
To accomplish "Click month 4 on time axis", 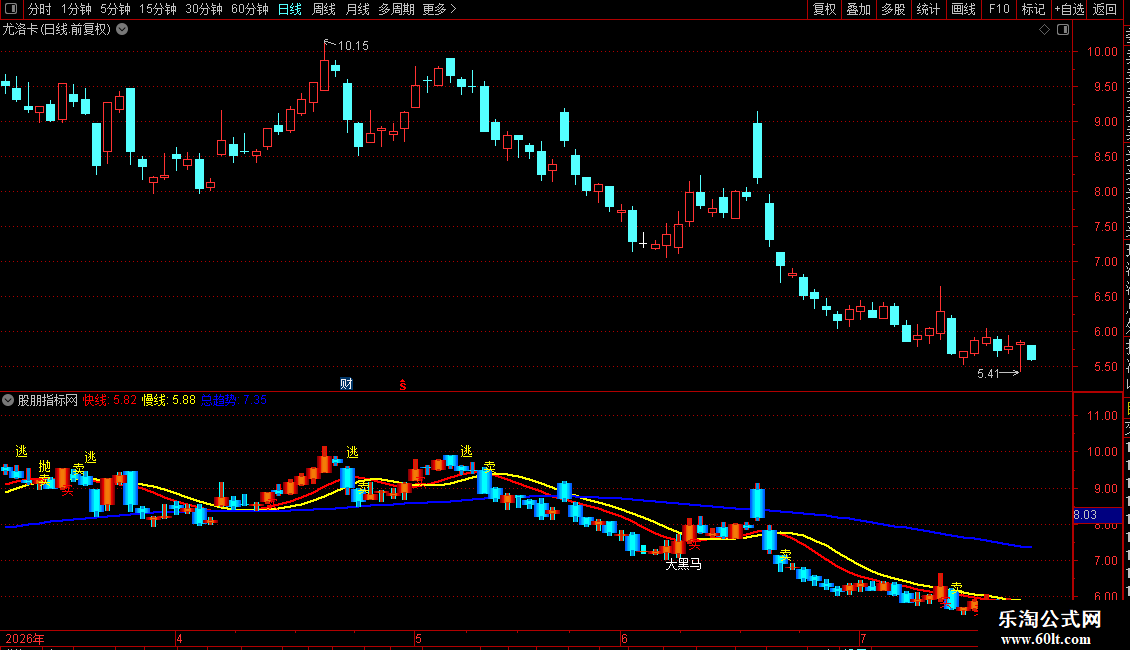I will tap(179, 638).
